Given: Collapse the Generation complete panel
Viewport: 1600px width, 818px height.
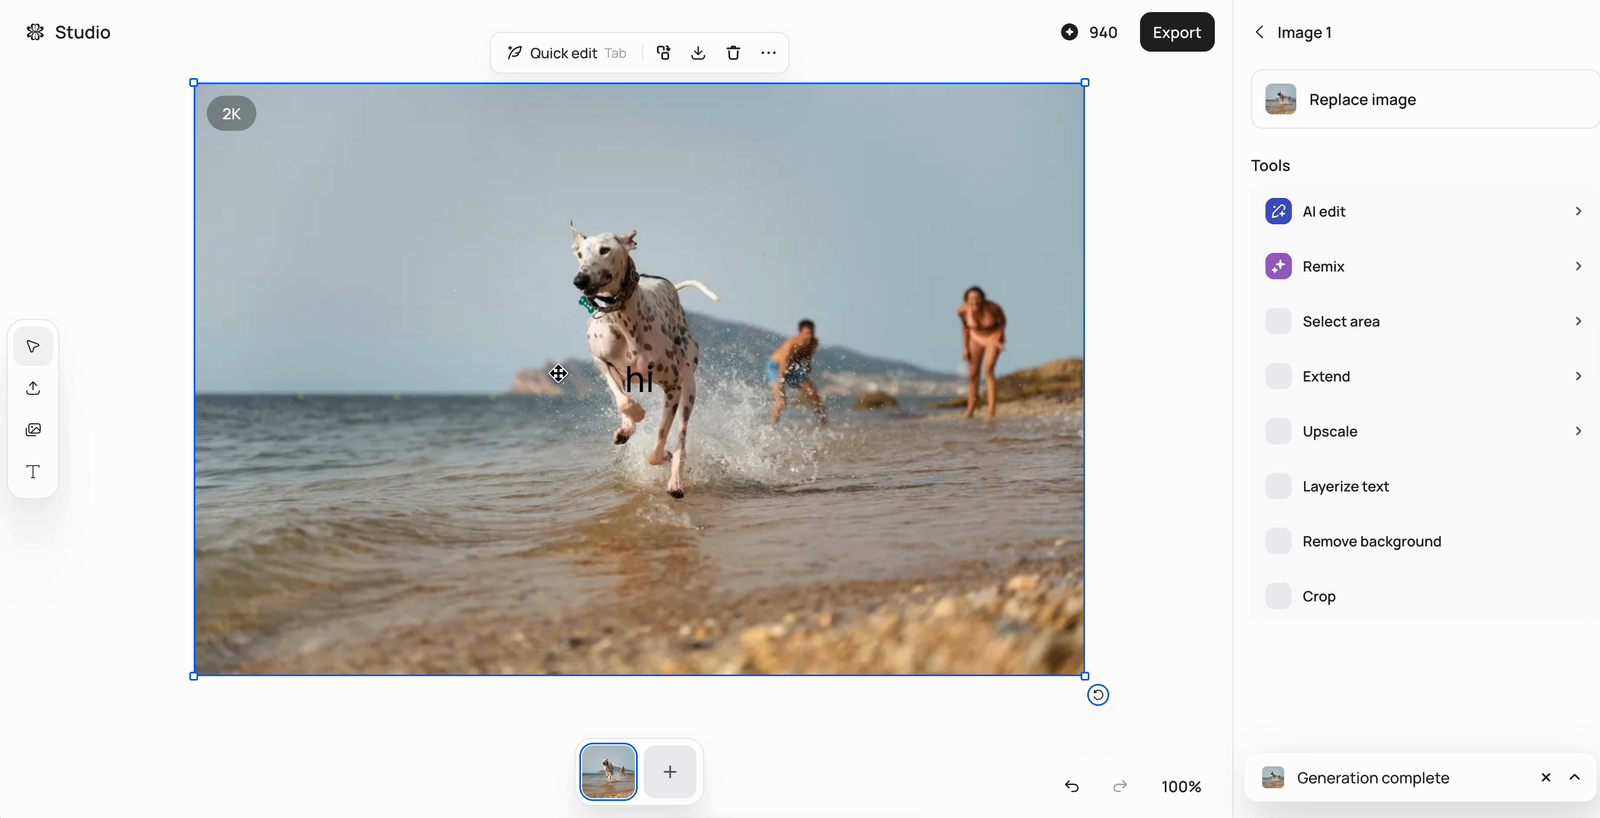Looking at the screenshot, I should tap(1575, 778).
